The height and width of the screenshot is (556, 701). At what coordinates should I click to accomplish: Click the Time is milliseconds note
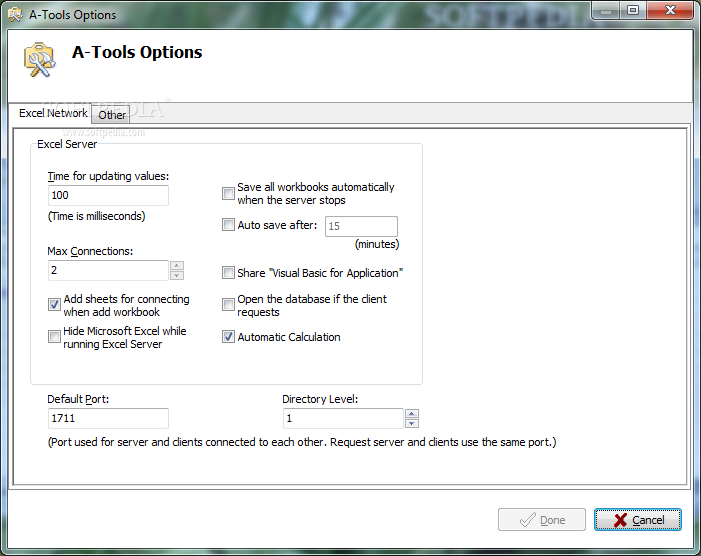tap(97, 216)
